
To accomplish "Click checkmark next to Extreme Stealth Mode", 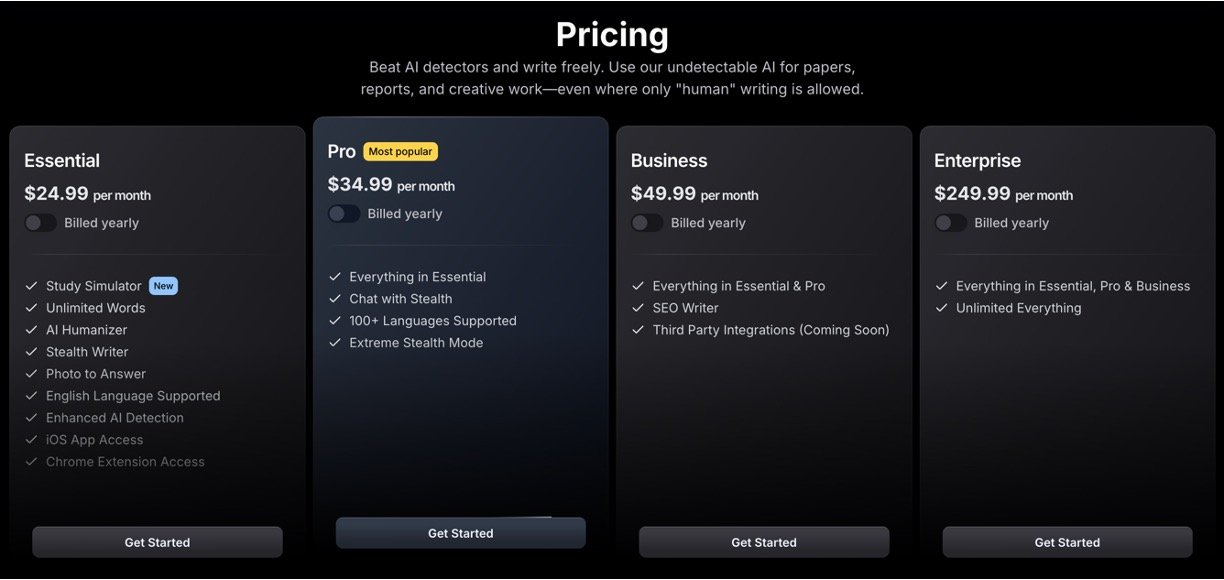I will [335, 343].
